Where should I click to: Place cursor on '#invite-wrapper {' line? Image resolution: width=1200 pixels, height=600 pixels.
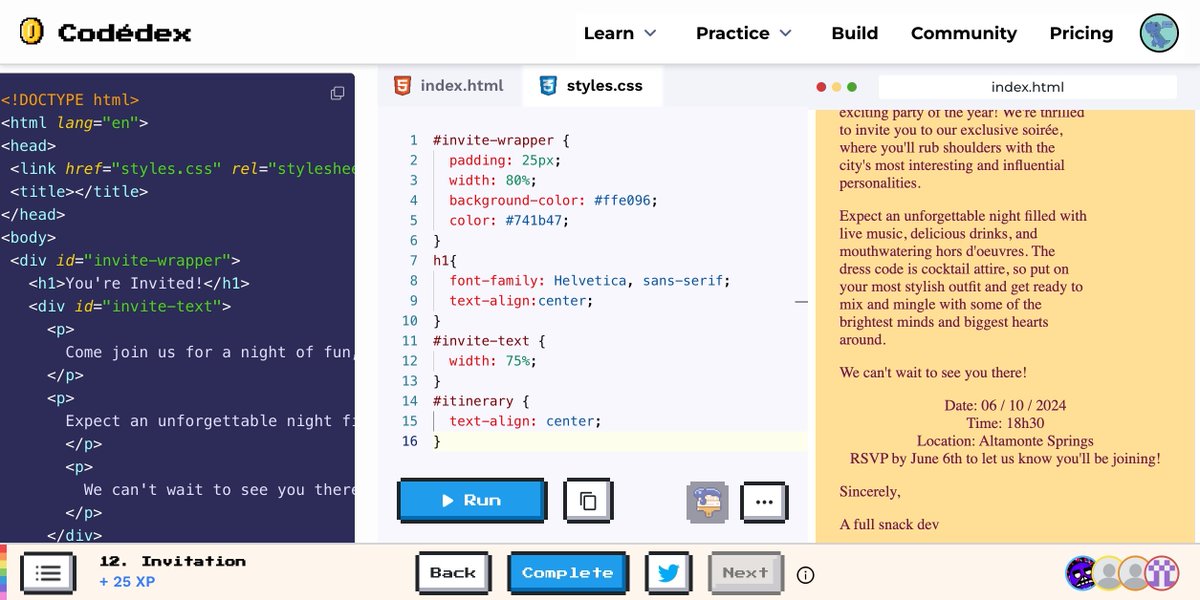tap(501, 140)
